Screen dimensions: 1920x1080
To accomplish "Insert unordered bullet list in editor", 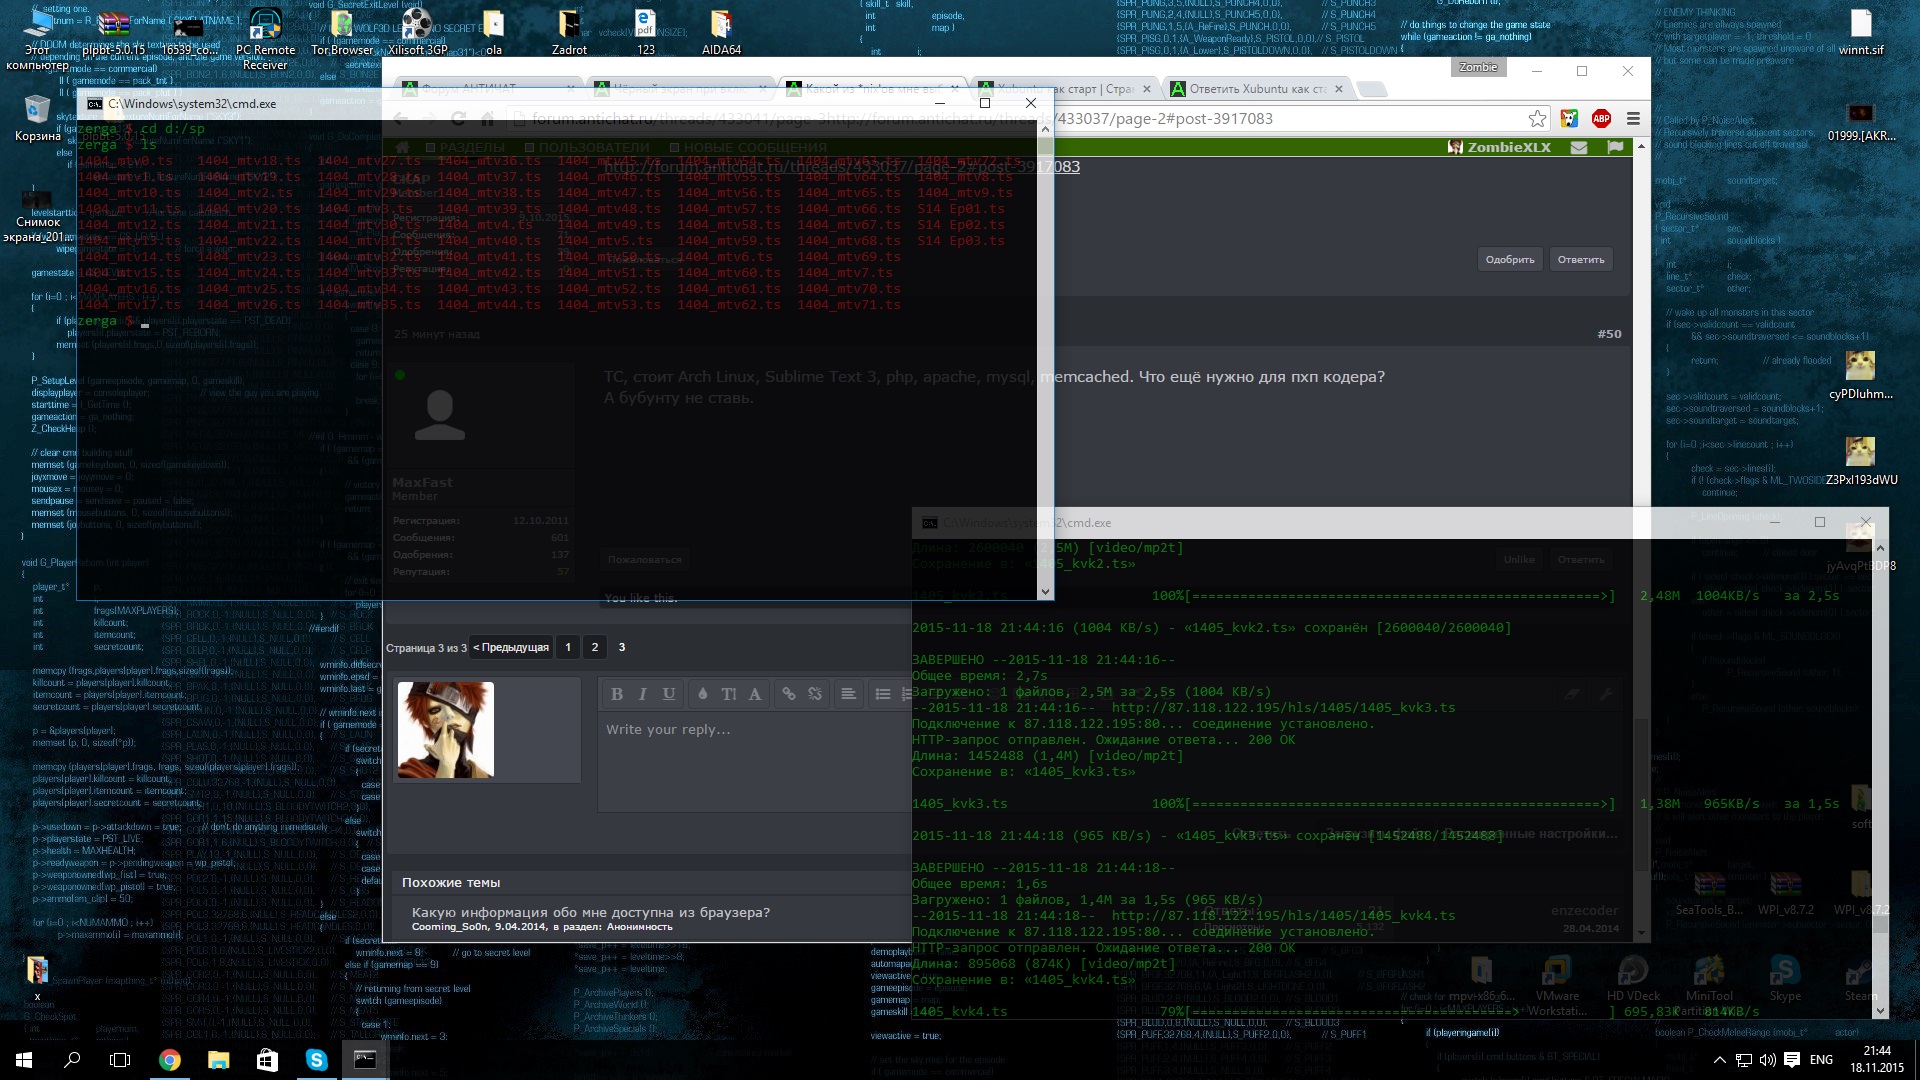I will click(883, 694).
